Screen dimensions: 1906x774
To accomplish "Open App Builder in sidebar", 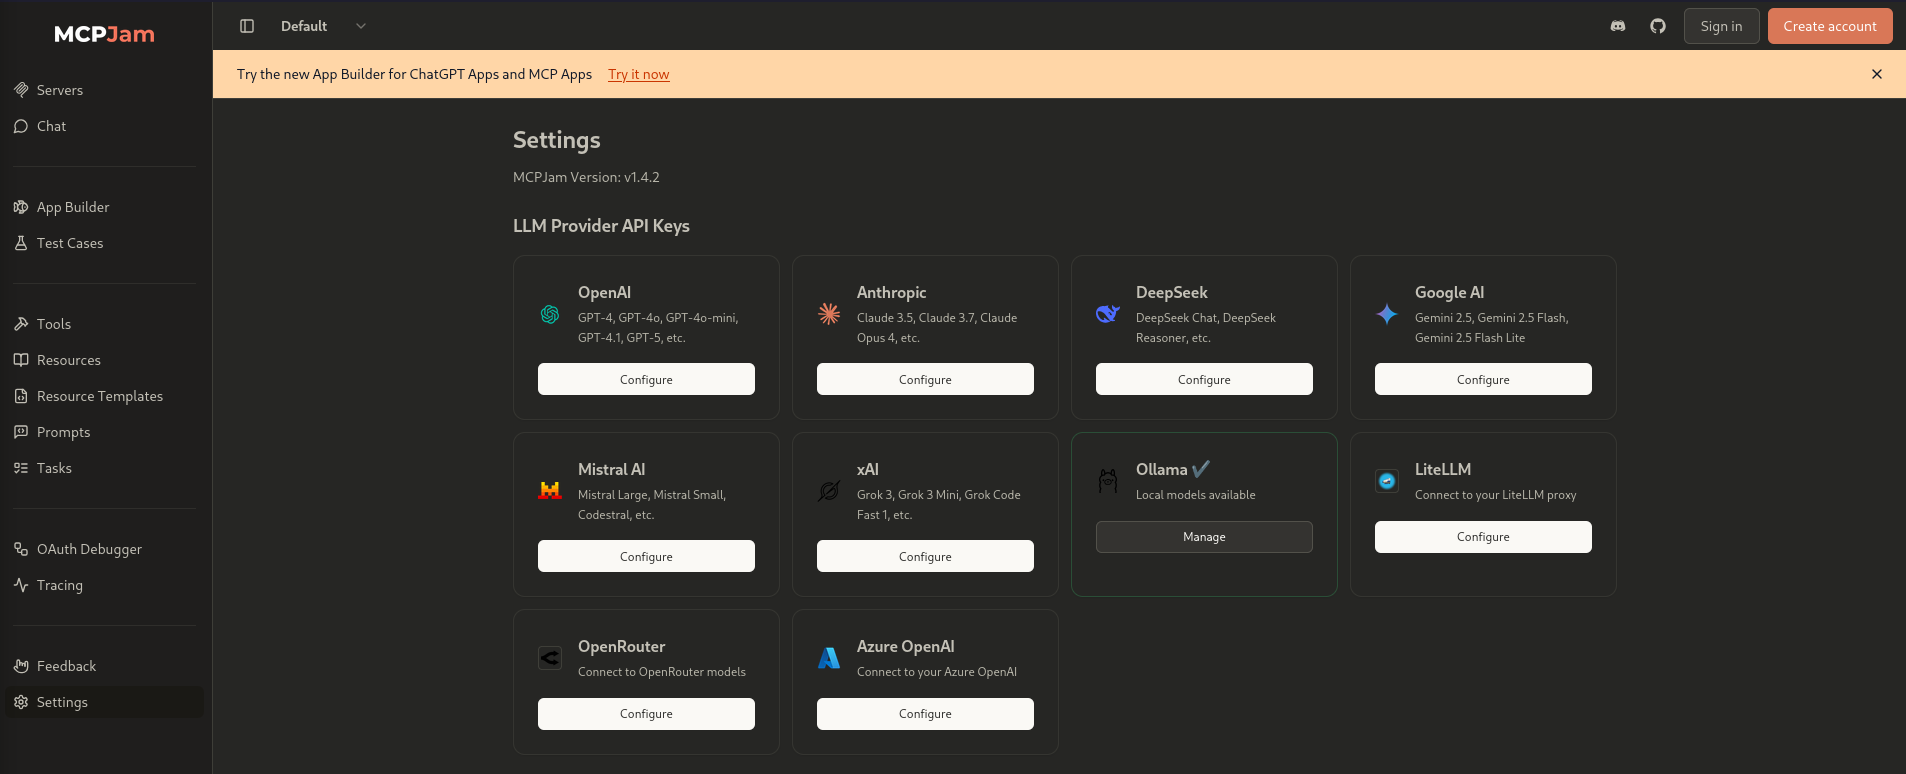I will click(x=104, y=207).
